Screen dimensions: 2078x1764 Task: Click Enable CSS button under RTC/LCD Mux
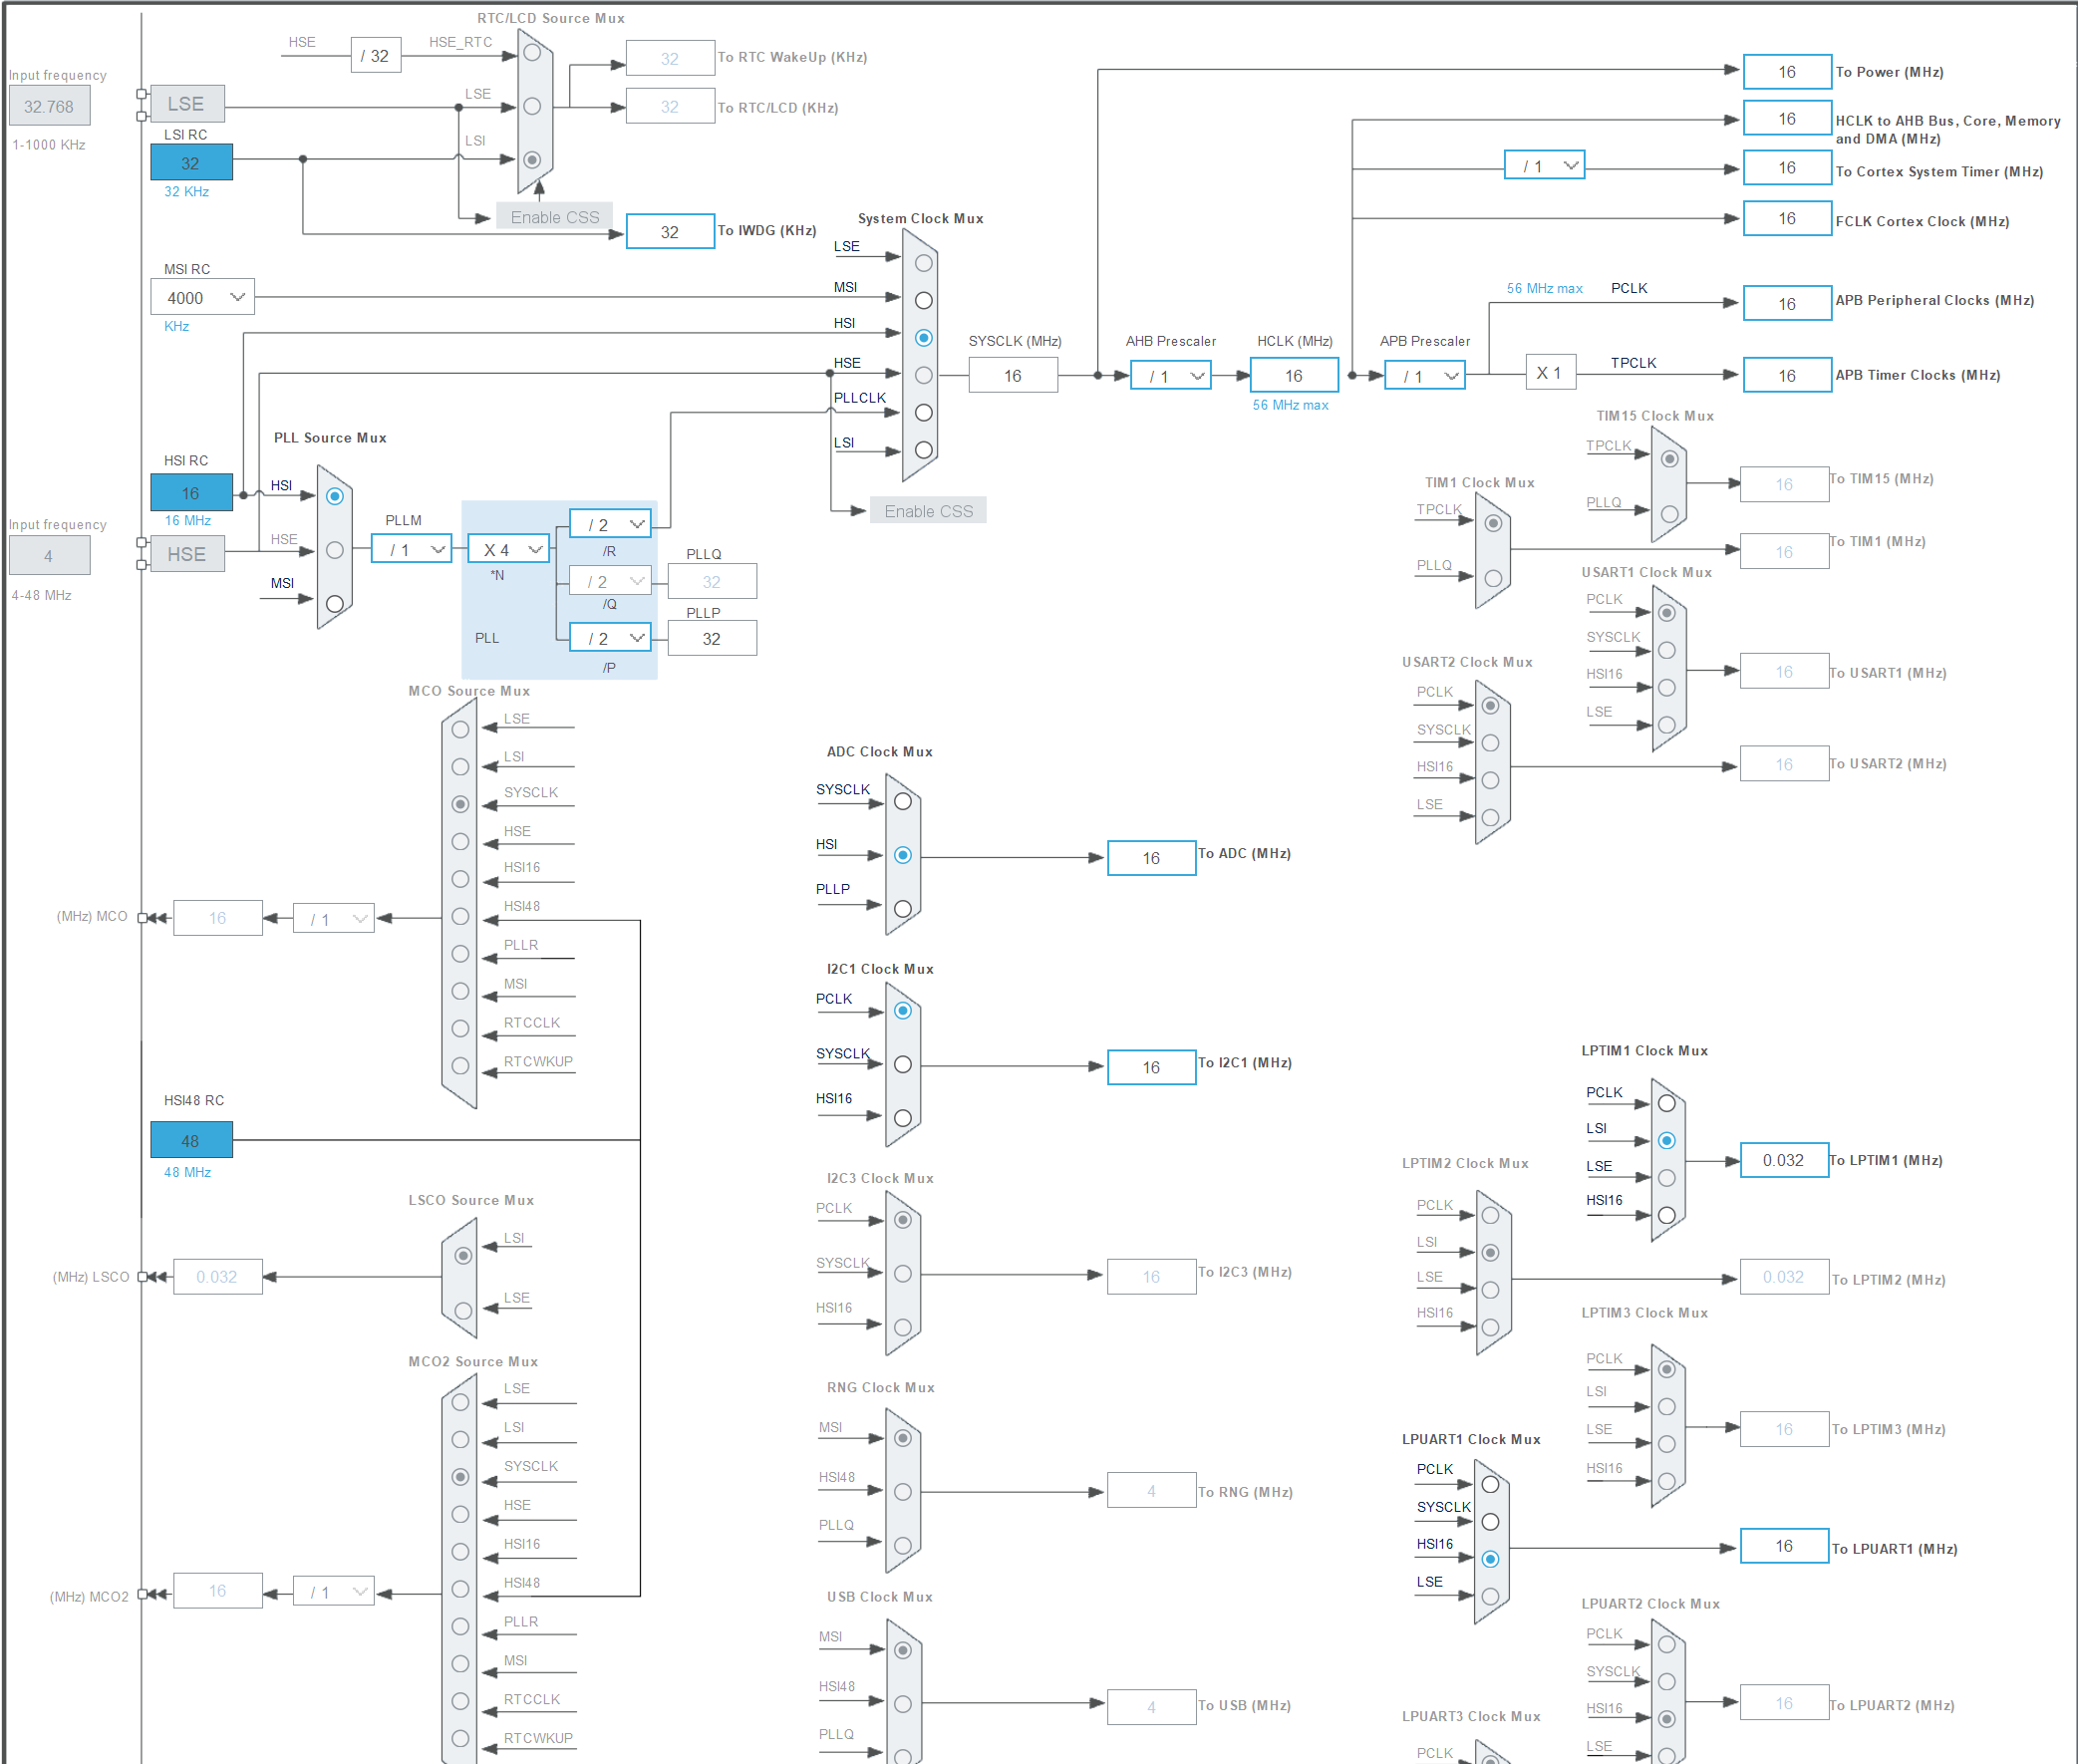pos(554,217)
